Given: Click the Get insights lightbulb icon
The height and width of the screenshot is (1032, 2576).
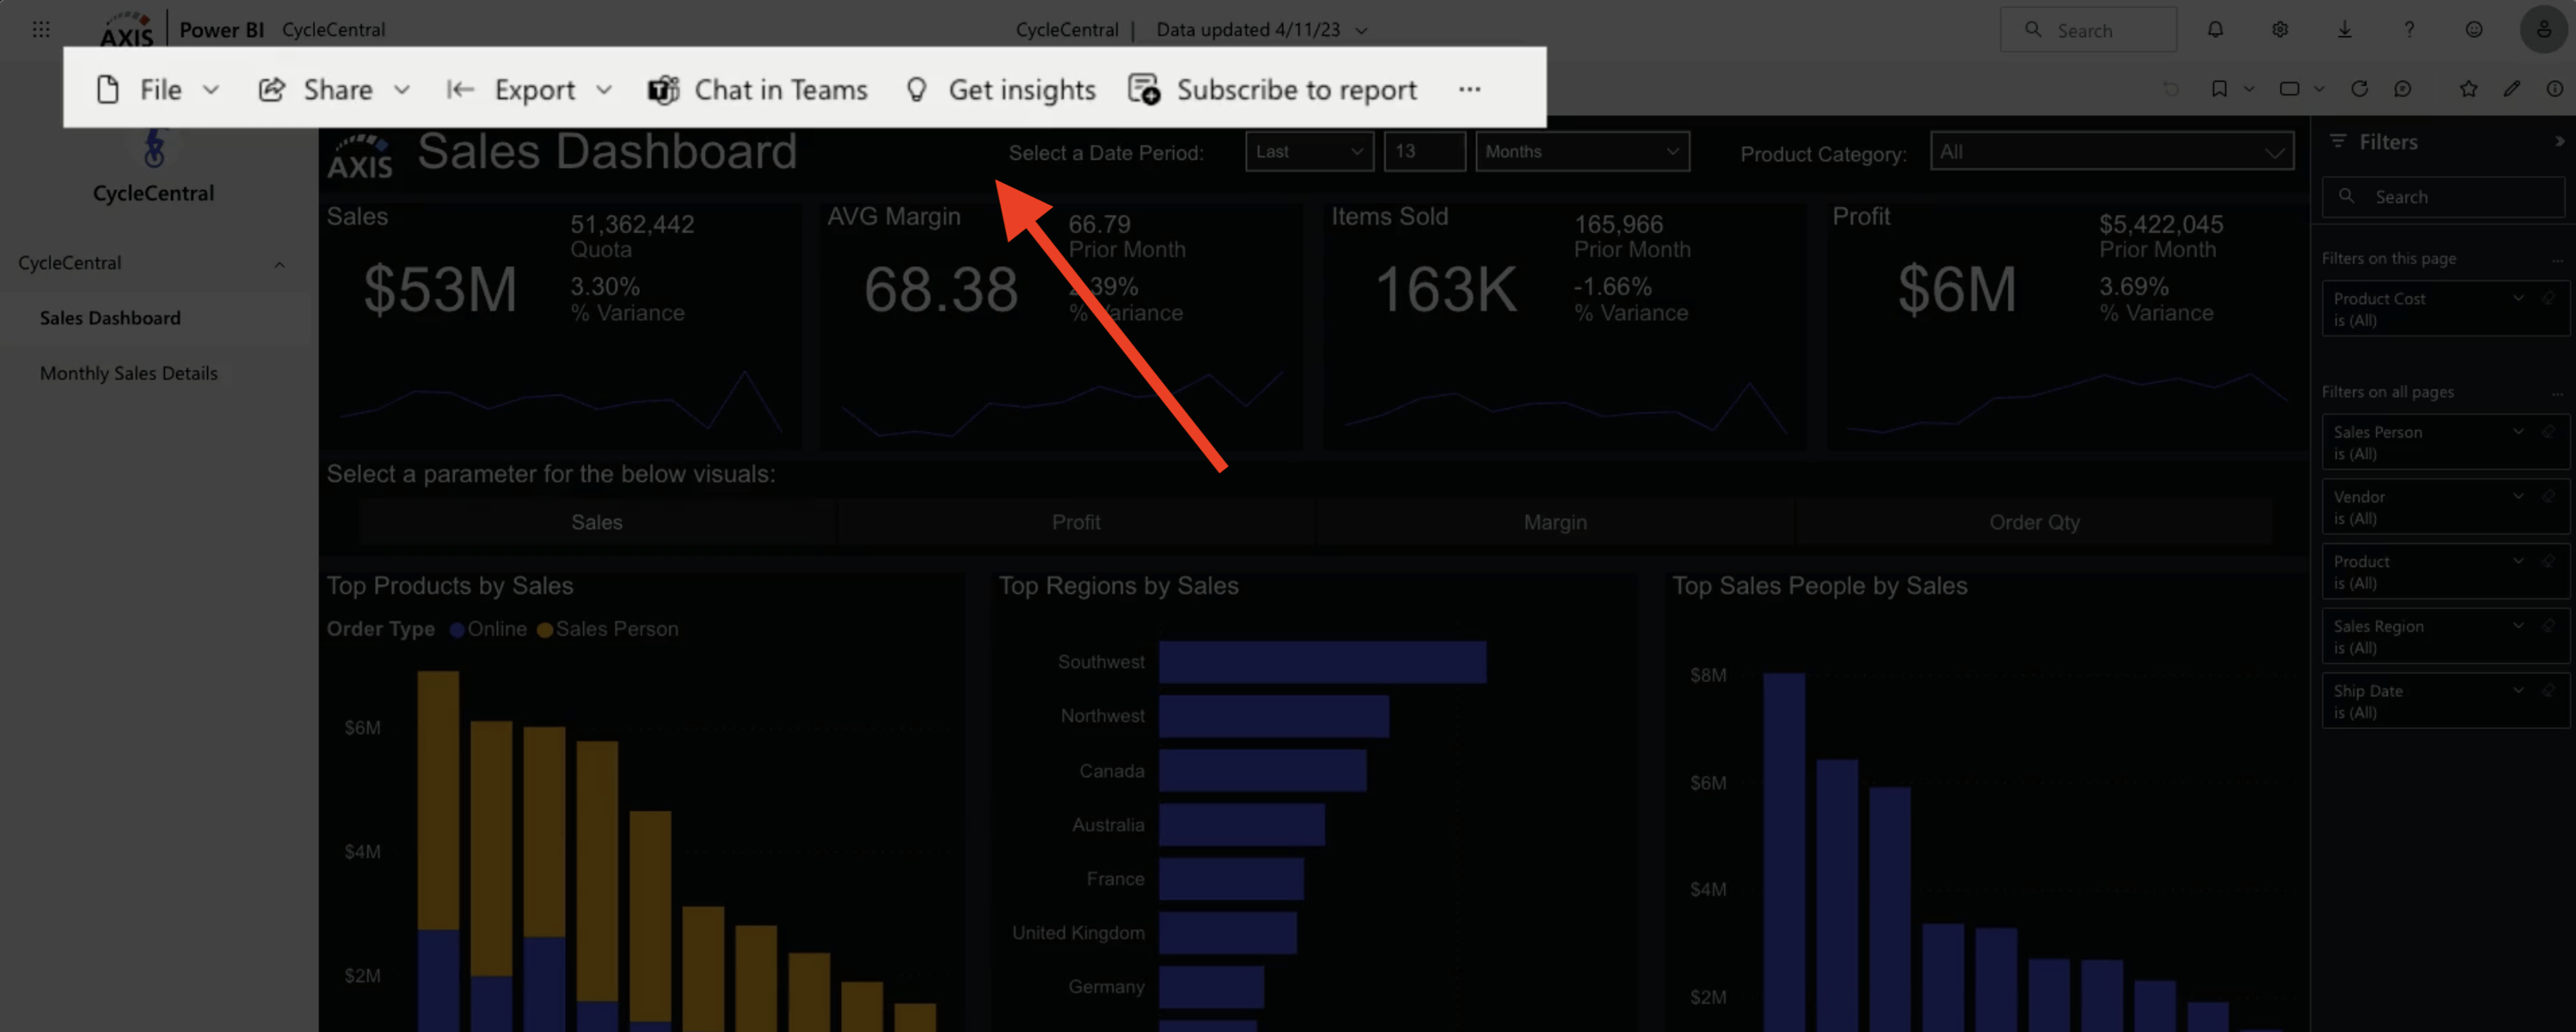Looking at the screenshot, I should click(917, 89).
